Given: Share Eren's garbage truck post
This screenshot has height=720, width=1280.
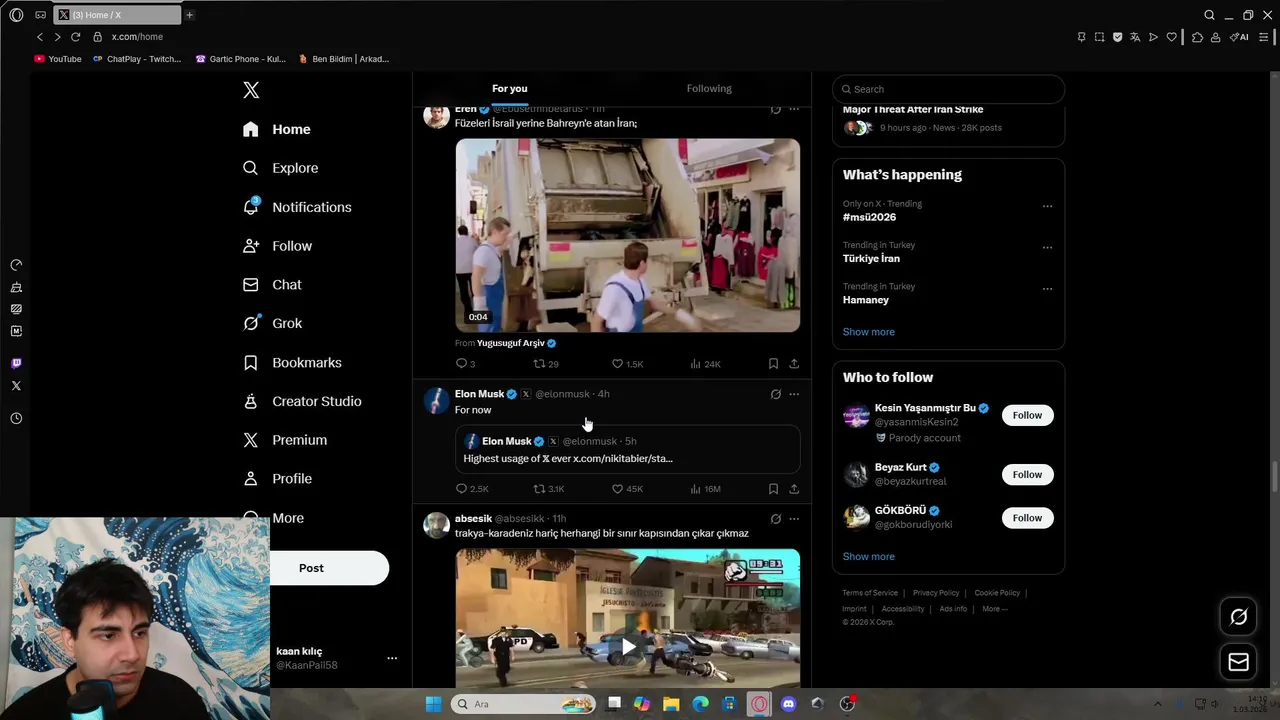Looking at the screenshot, I should 794,364.
